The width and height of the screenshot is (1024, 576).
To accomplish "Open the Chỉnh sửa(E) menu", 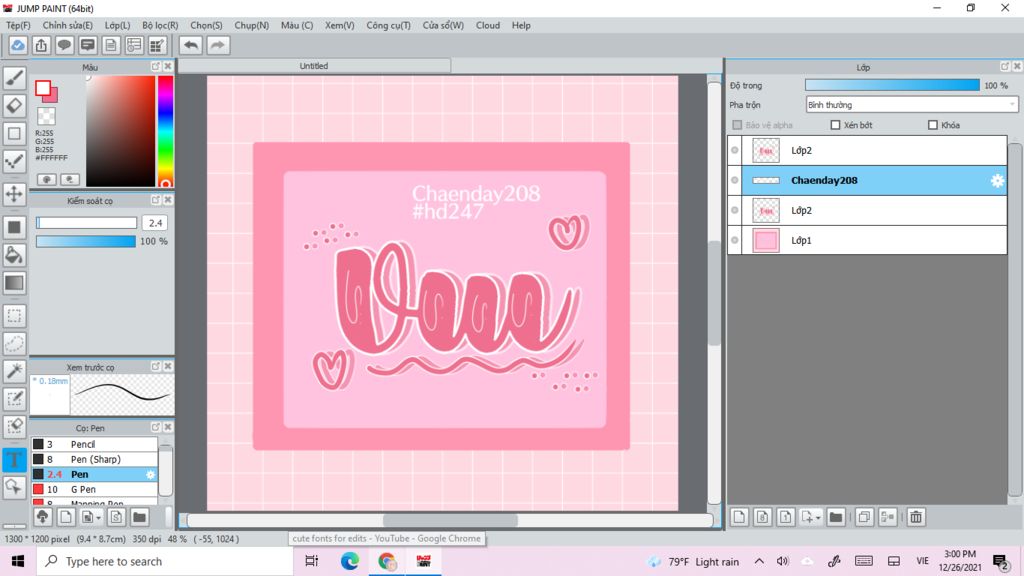I will [x=68, y=25].
